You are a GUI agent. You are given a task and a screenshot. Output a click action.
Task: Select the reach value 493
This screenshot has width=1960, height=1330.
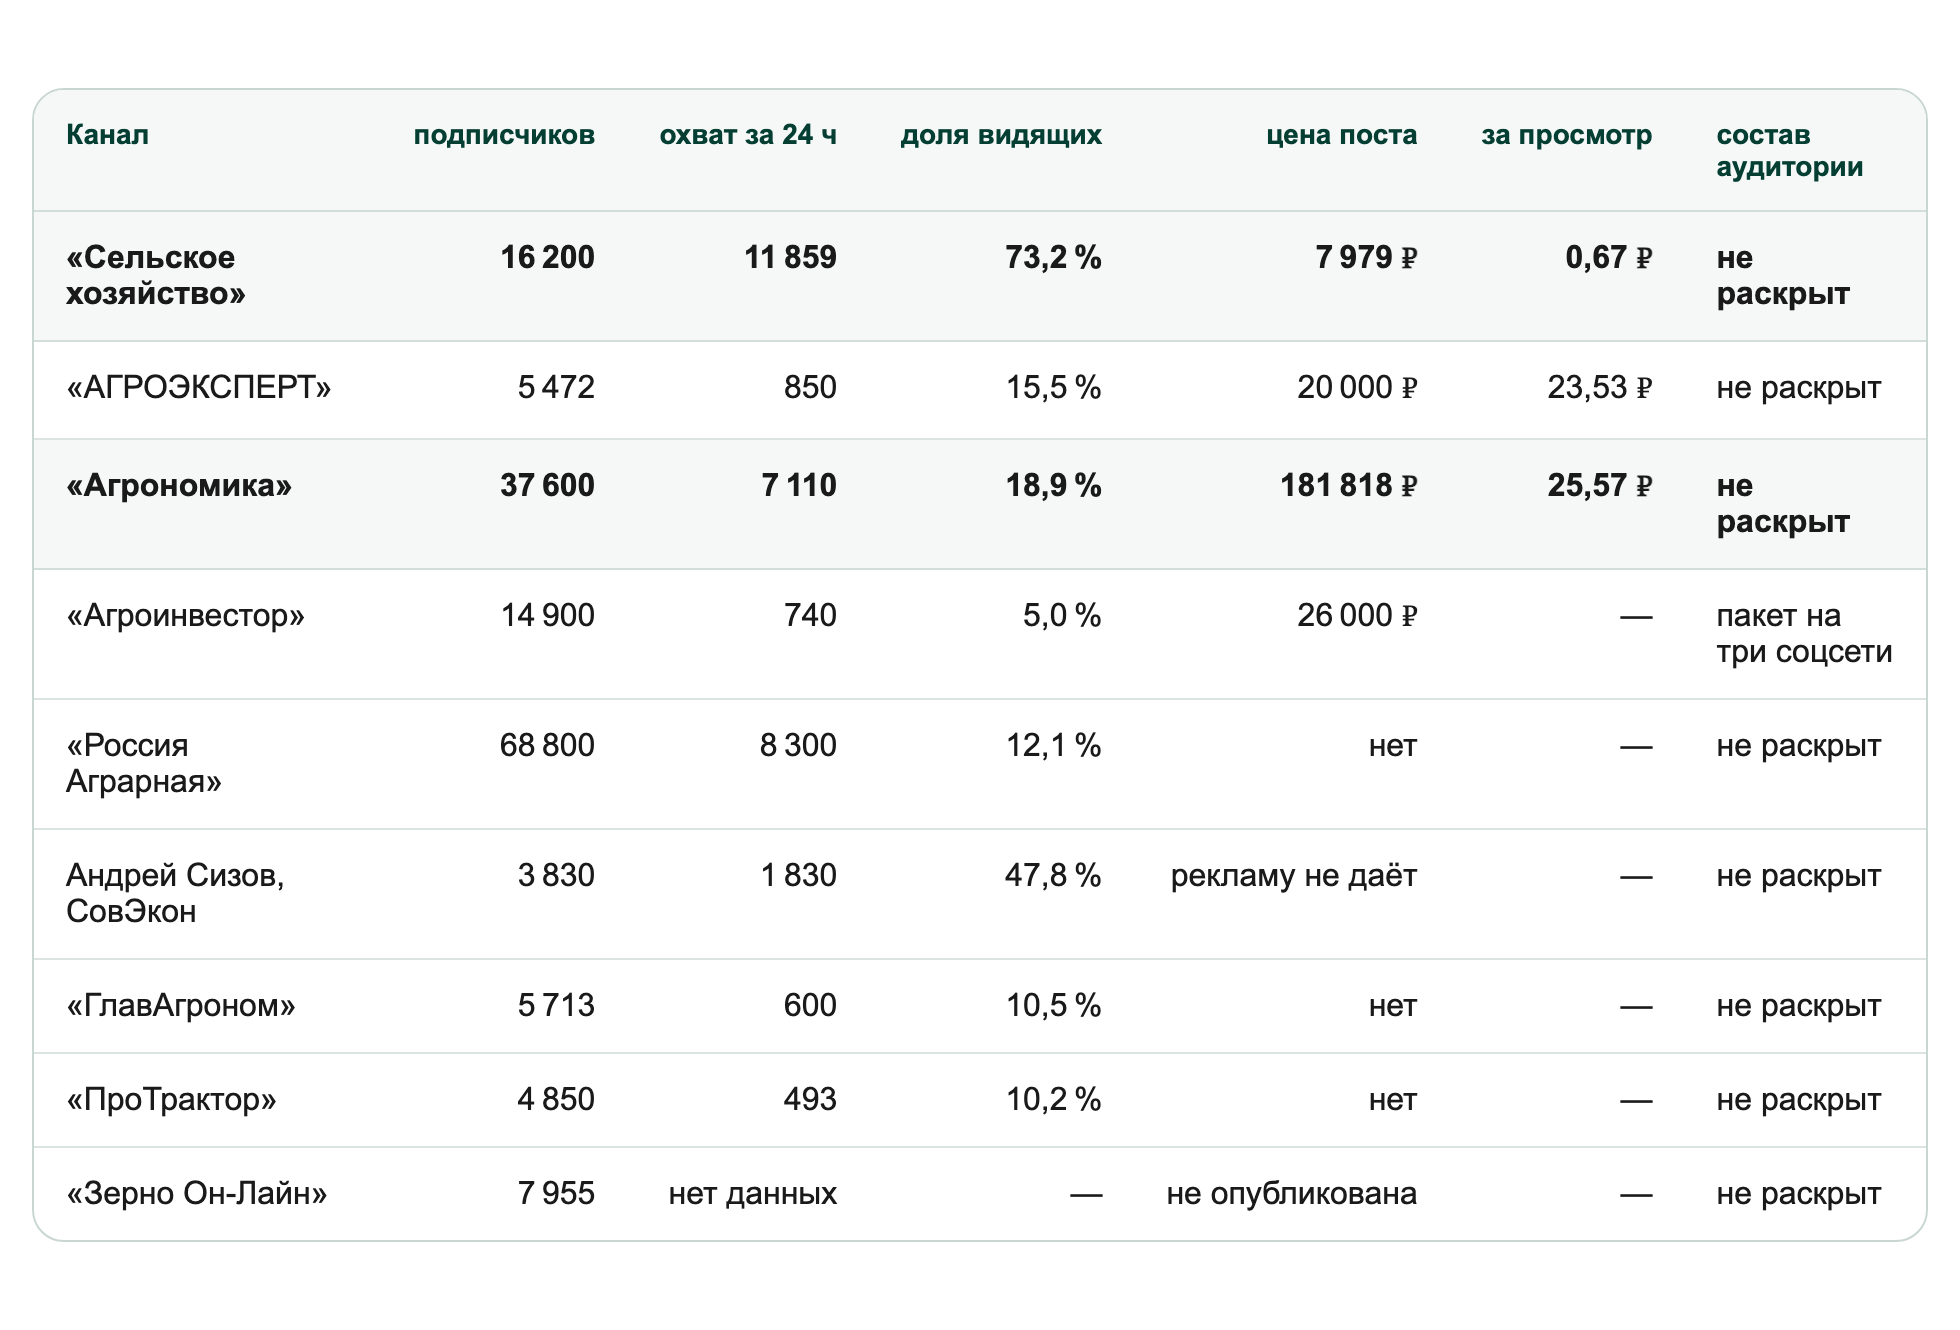click(x=810, y=1100)
